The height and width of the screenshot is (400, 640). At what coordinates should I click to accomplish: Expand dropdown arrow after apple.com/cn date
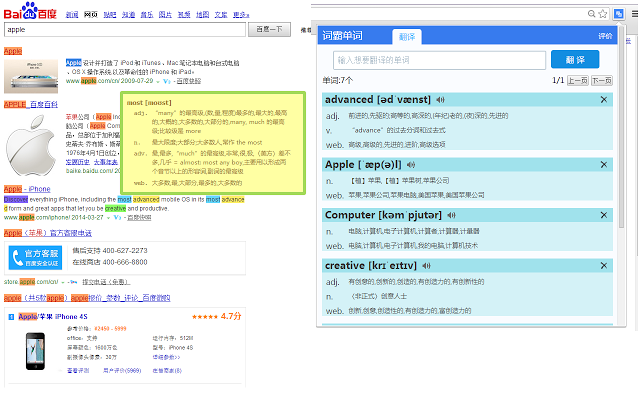pos(158,82)
